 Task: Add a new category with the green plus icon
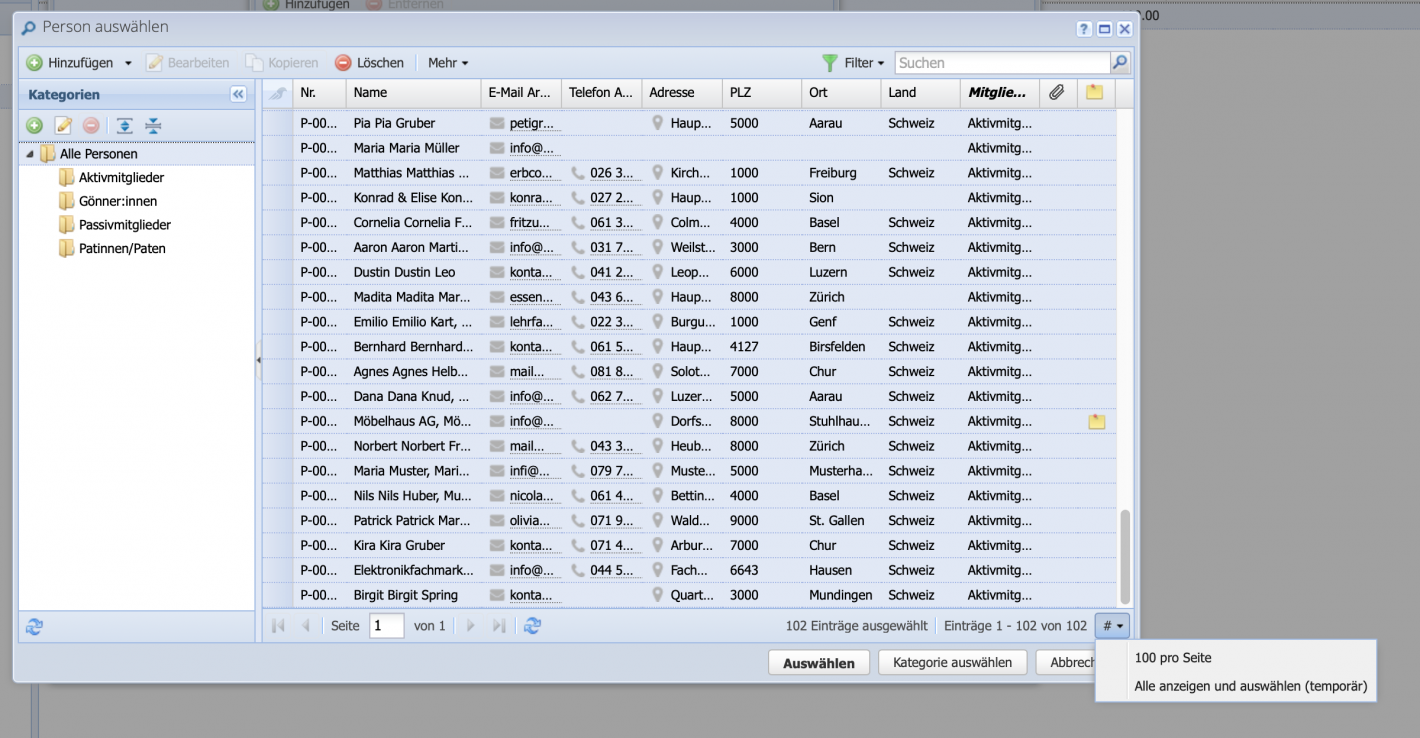coord(34,125)
